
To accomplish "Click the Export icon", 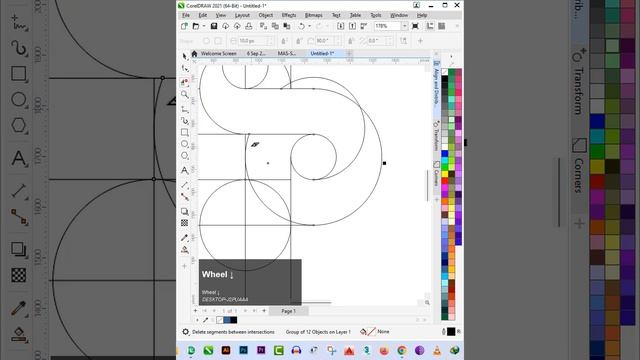I will (x=352, y=26).
